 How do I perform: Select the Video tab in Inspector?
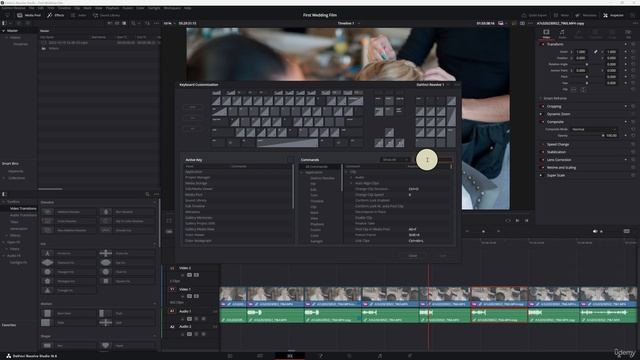[546, 33]
